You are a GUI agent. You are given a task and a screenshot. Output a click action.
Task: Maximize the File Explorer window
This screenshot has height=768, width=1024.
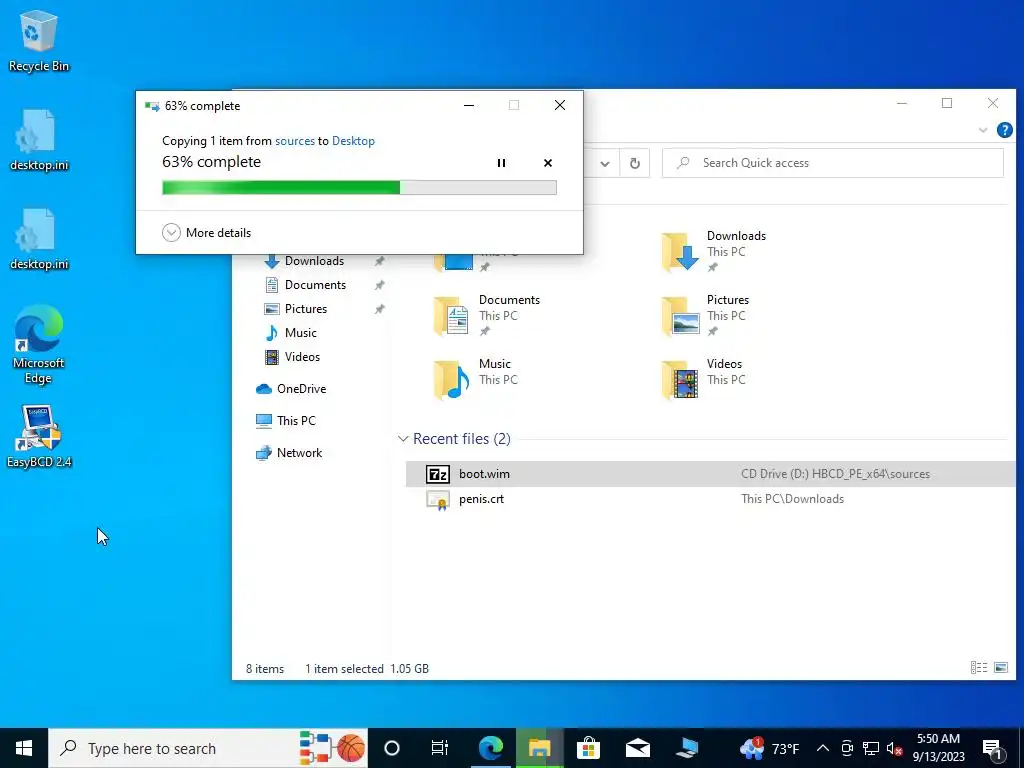click(x=947, y=103)
